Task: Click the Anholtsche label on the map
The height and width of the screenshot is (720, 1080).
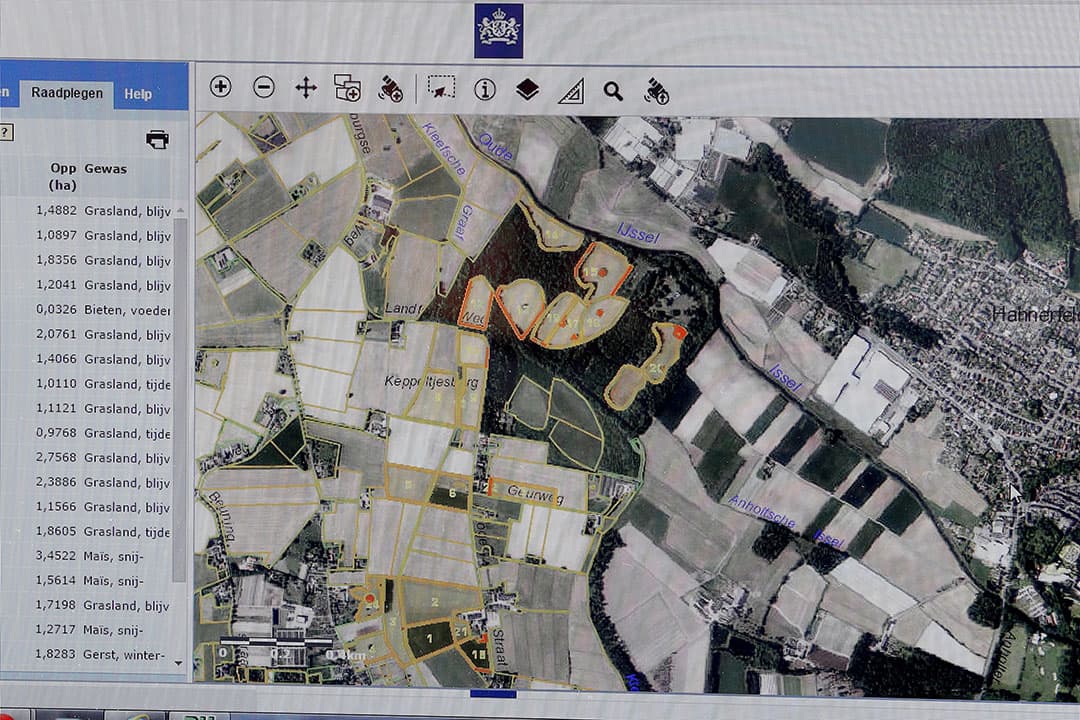Action: coord(762,512)
